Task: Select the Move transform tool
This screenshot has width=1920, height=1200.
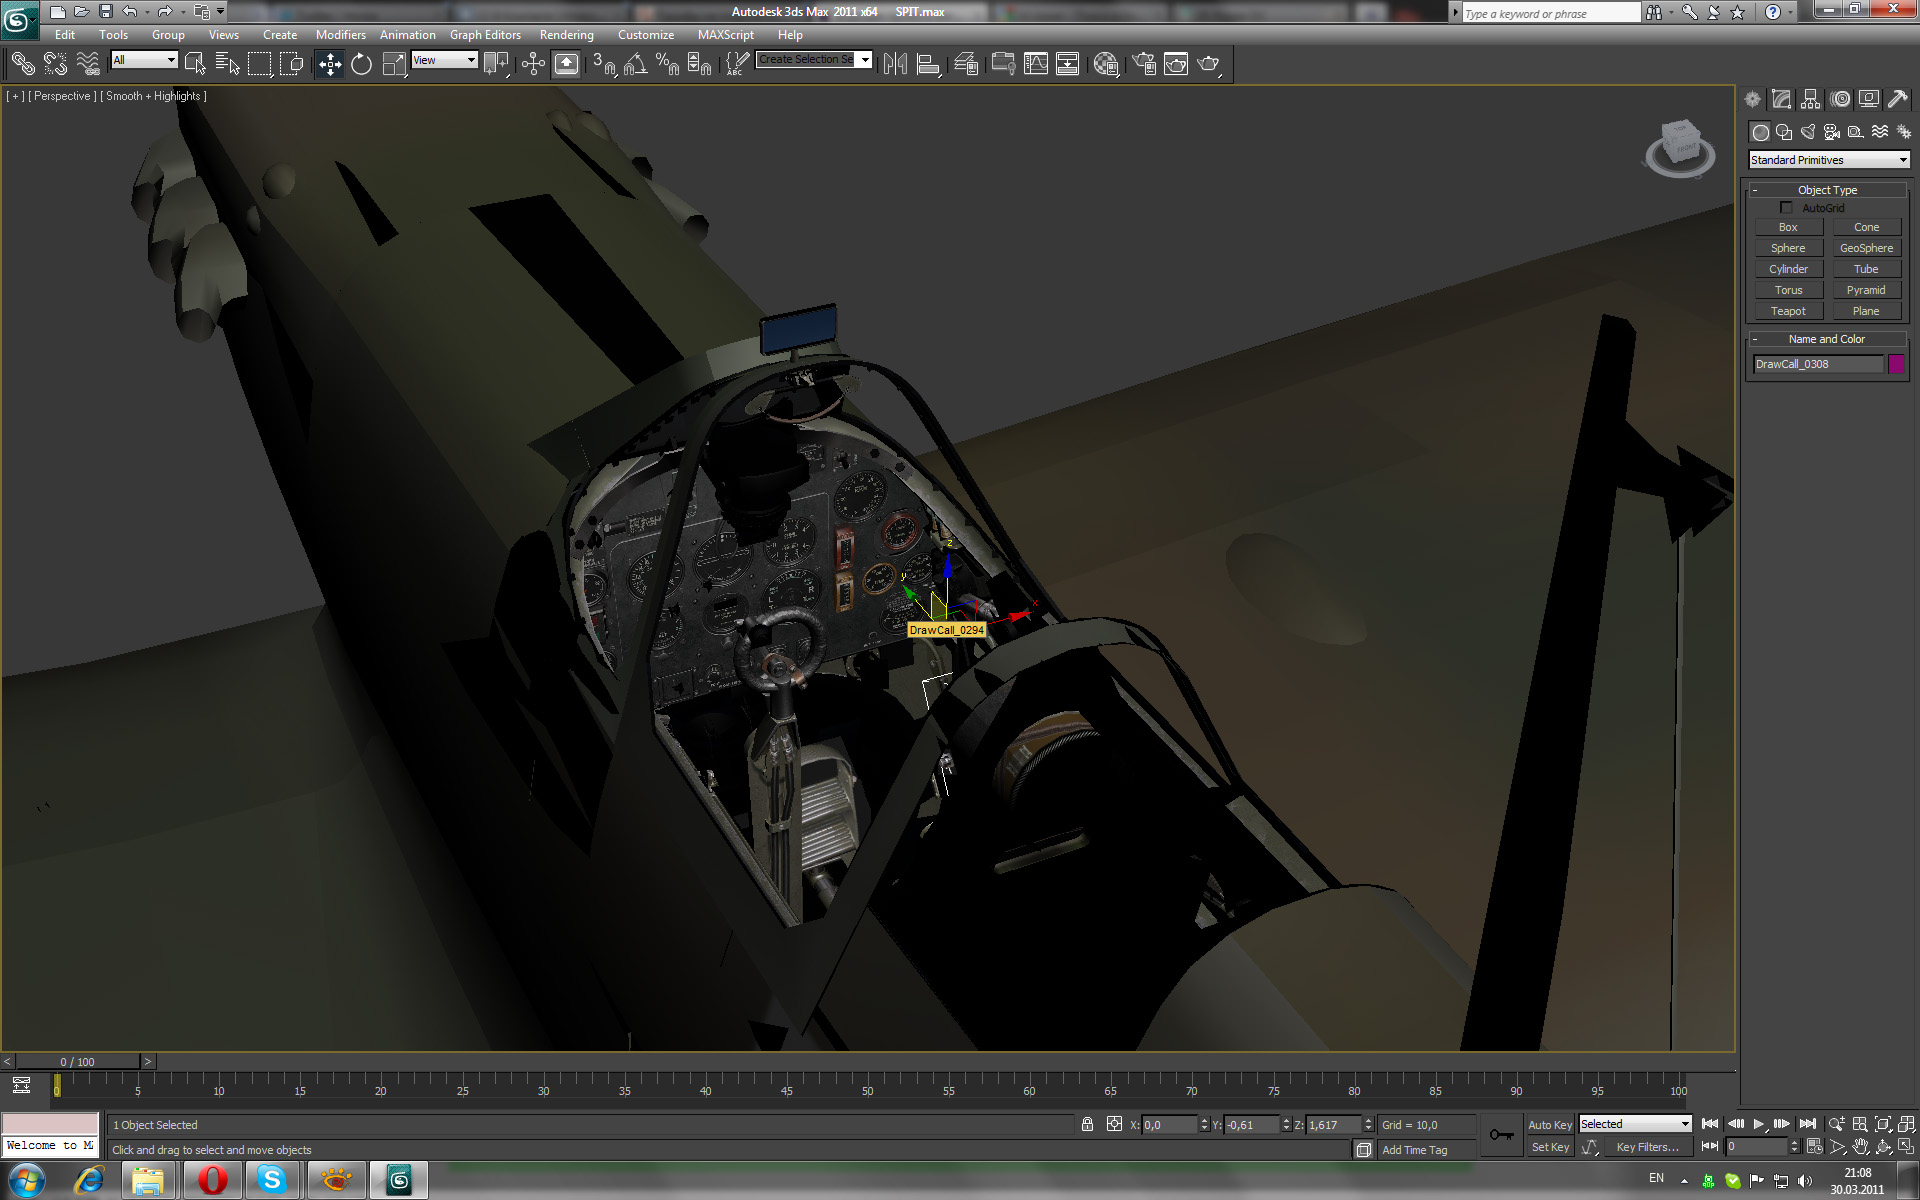Action: (x=329, y=65)
